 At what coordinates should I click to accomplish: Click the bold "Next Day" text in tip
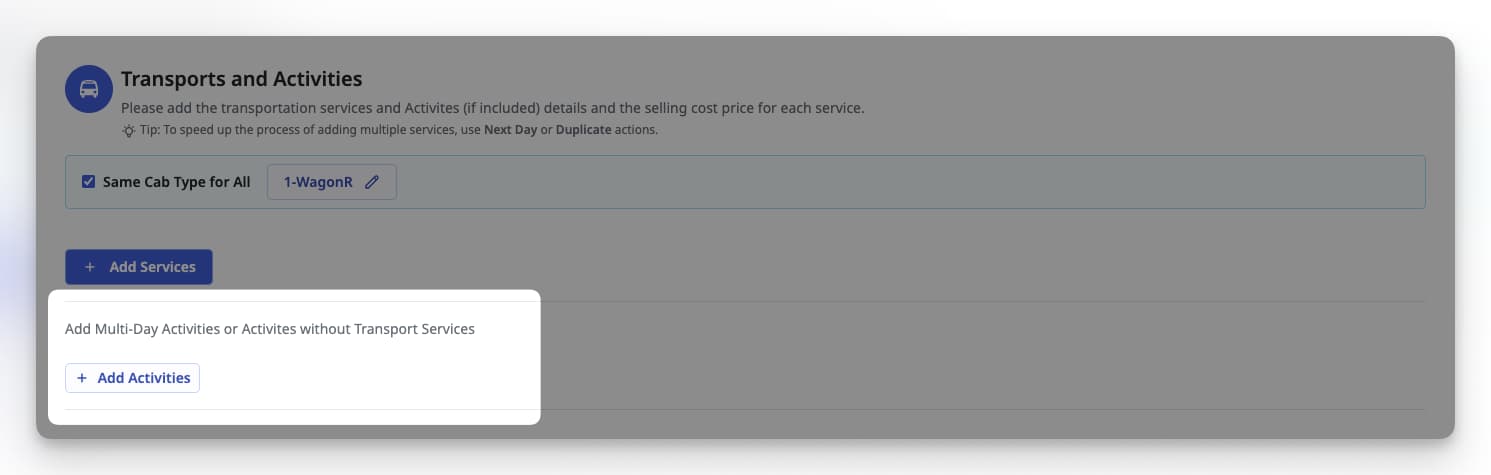[511, 130]
